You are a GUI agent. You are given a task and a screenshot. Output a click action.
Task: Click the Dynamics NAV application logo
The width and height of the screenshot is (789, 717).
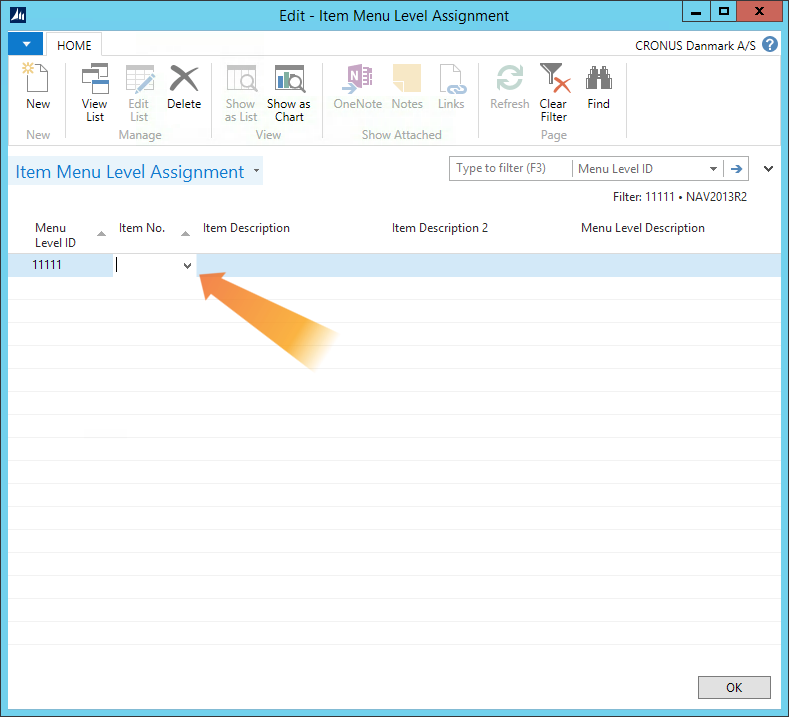(18, 15)
